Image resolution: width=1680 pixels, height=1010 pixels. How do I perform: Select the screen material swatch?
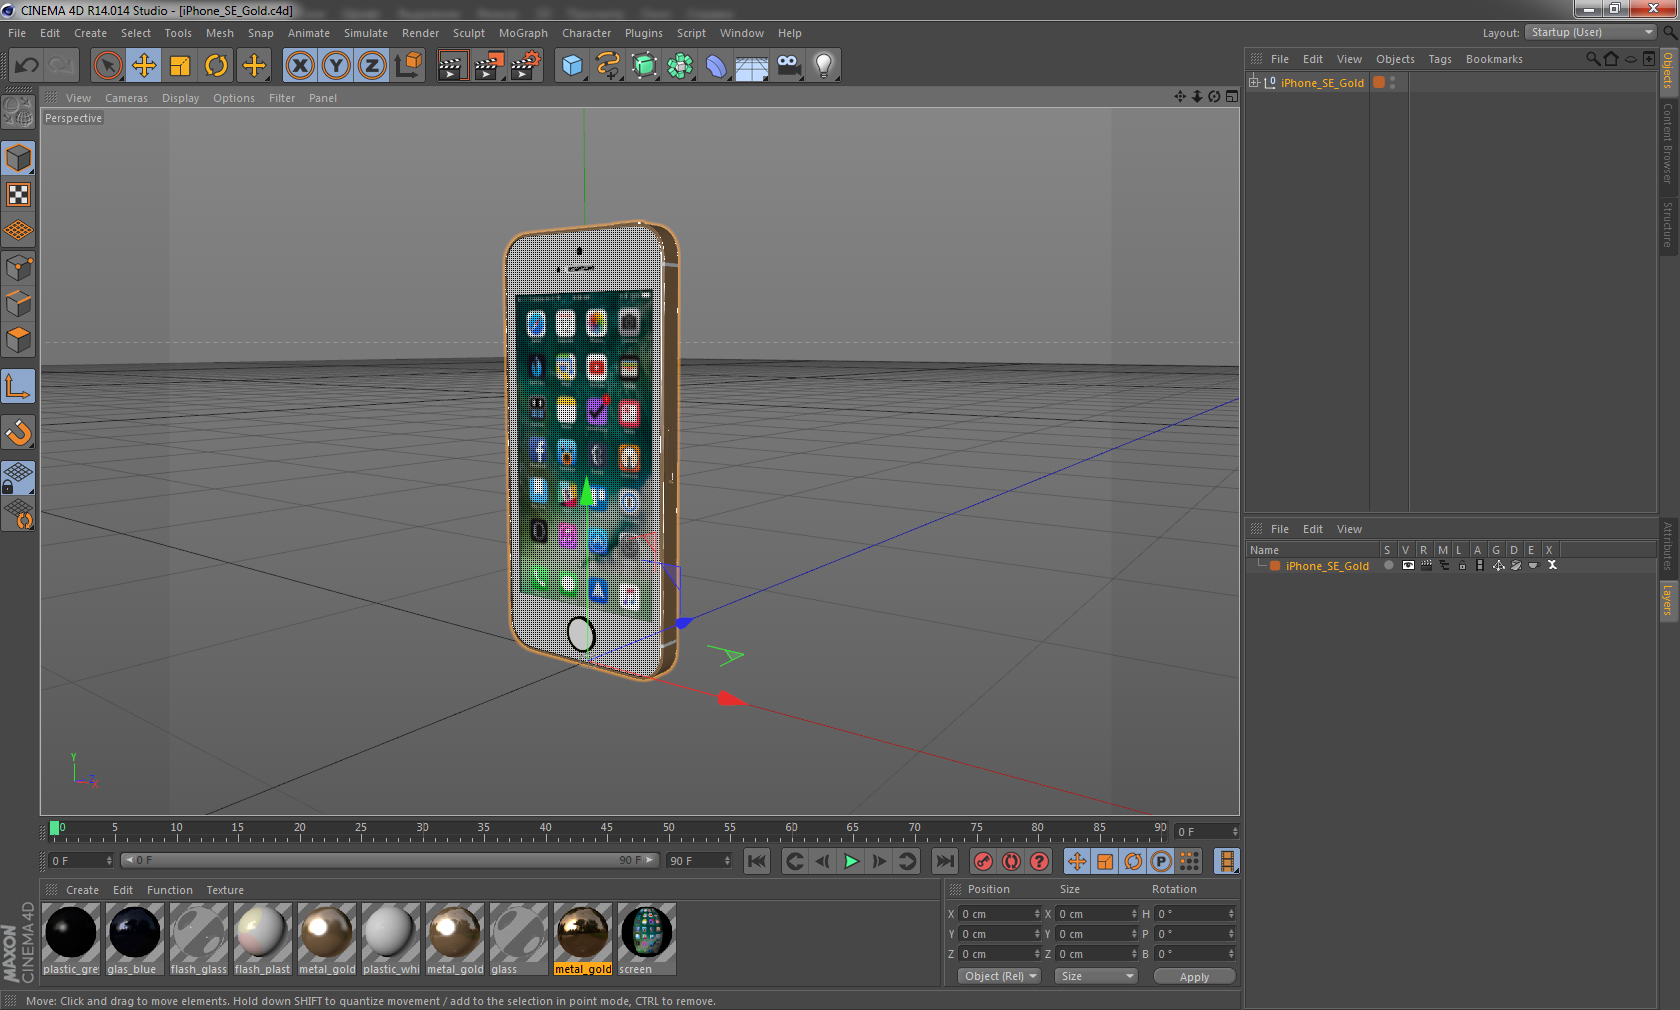[647, 939]
